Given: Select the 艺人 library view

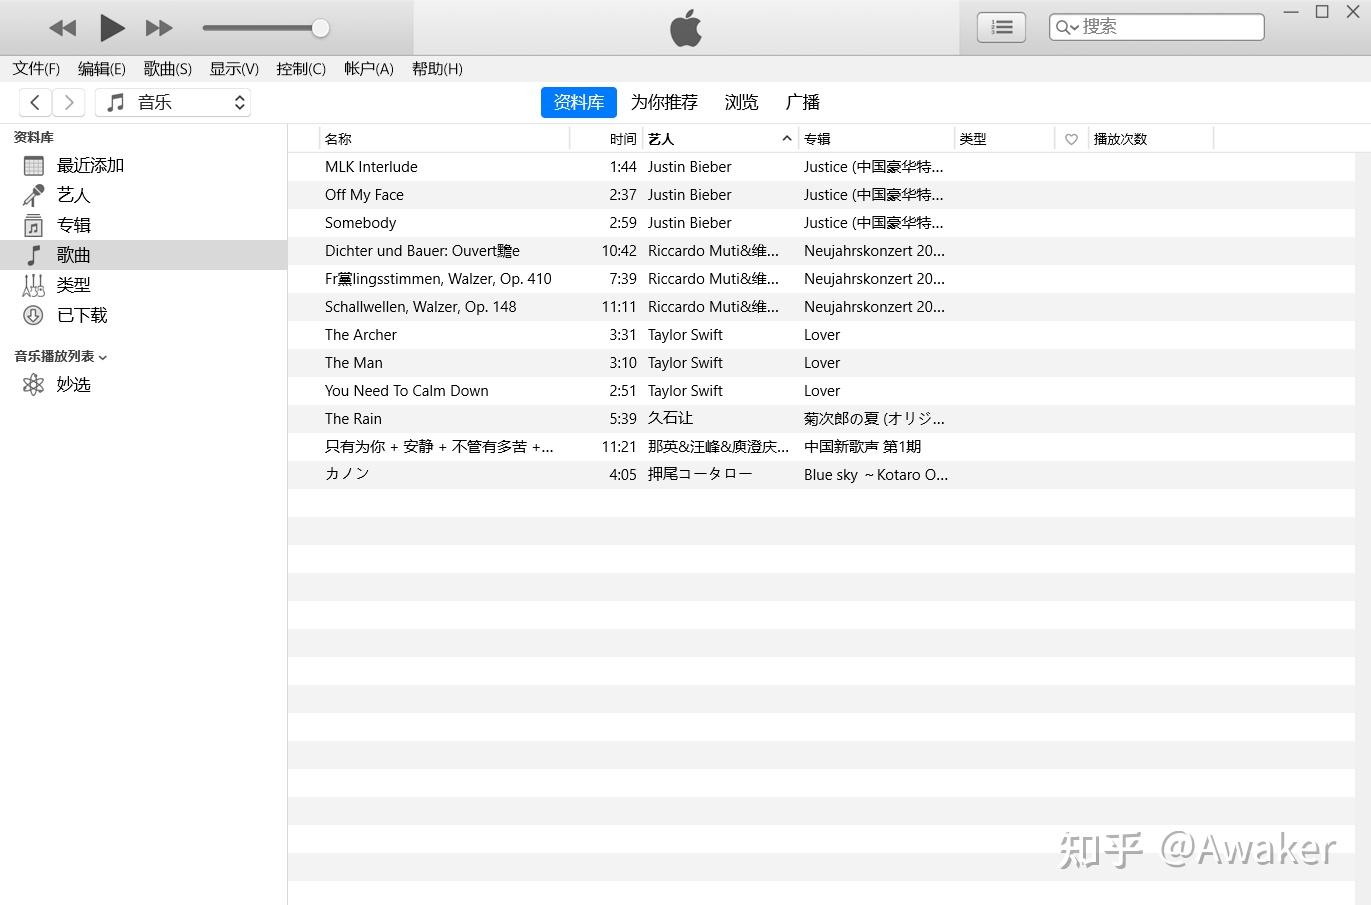Looking at the screenshot, I should 73,194.
